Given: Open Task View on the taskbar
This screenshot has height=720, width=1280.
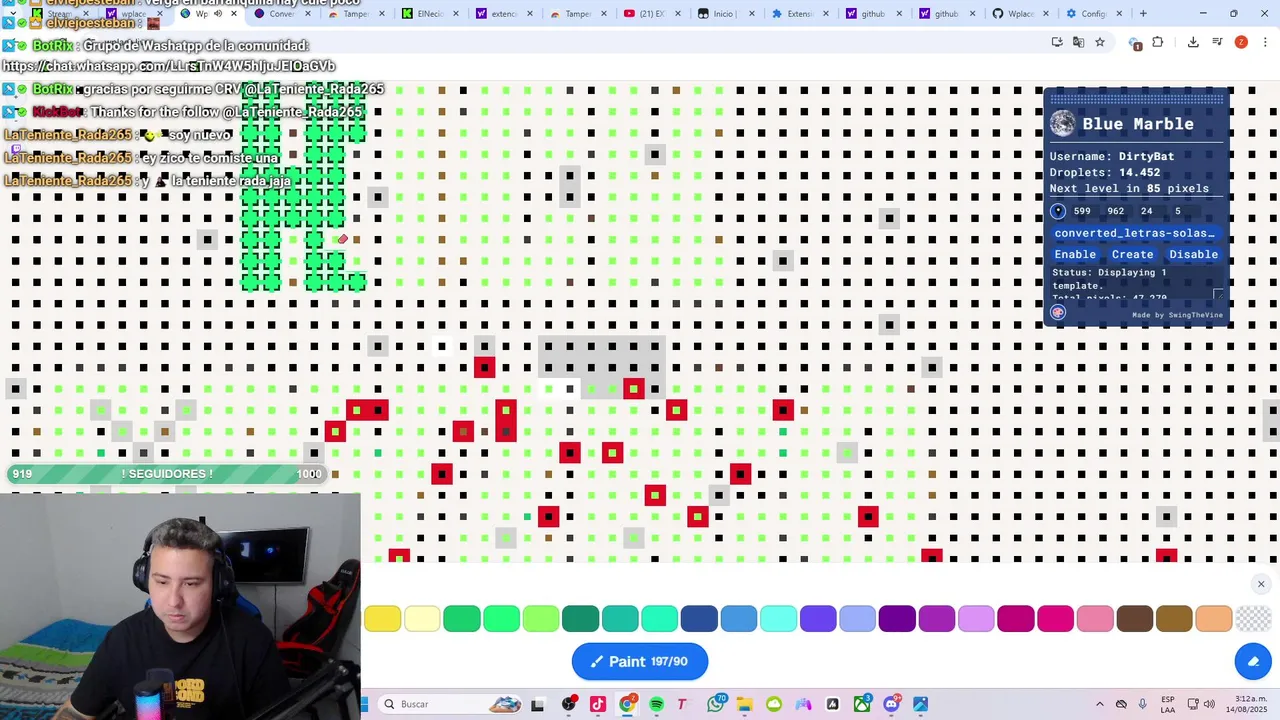Looking at the screenshot, I should [x=537, y=704].
